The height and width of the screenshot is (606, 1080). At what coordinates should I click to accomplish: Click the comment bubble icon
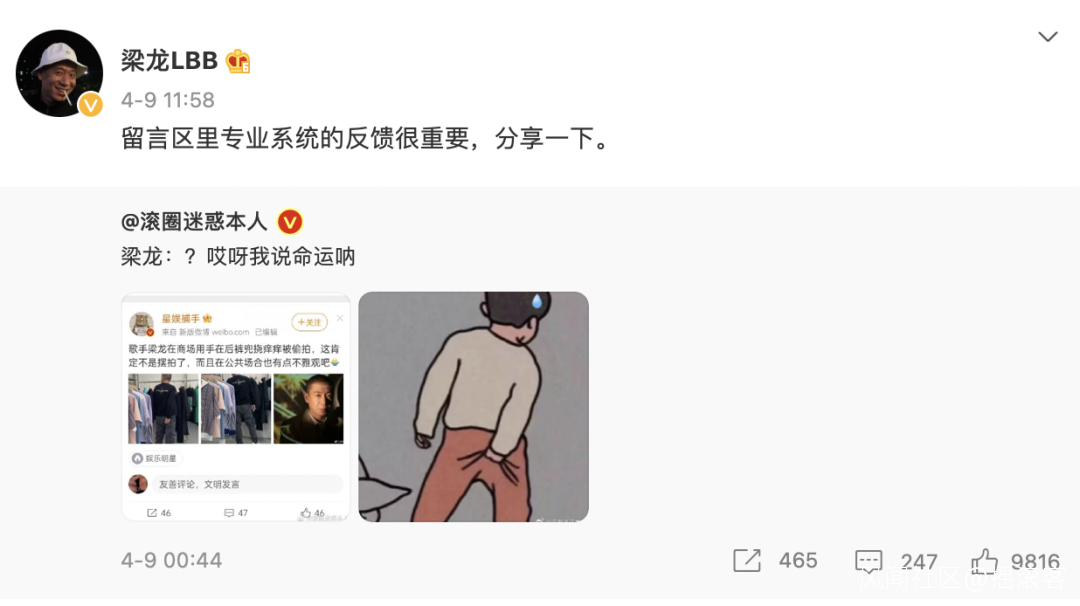(869, 561)
